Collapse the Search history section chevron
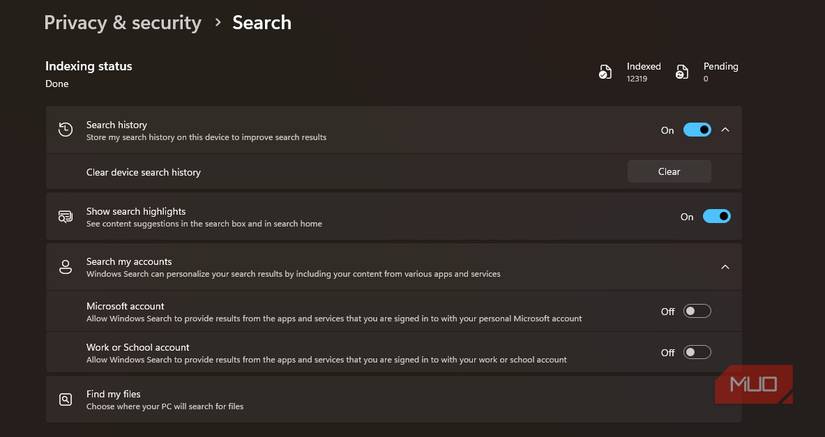The width and height of the screenshot is (825, 437). (x=726, y=130)
